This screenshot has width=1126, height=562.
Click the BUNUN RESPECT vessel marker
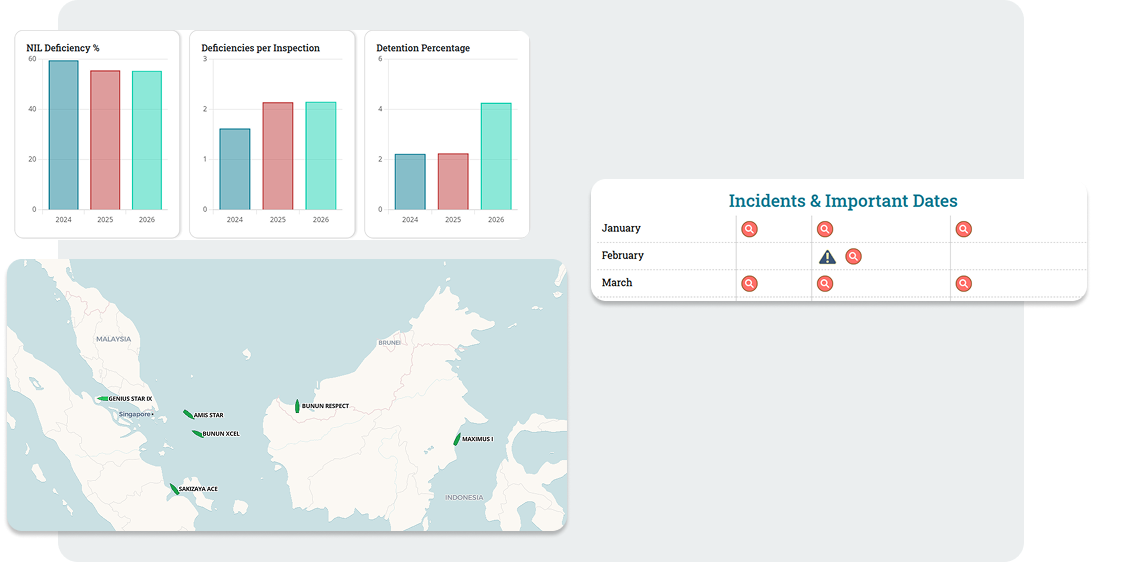point(297,406)
